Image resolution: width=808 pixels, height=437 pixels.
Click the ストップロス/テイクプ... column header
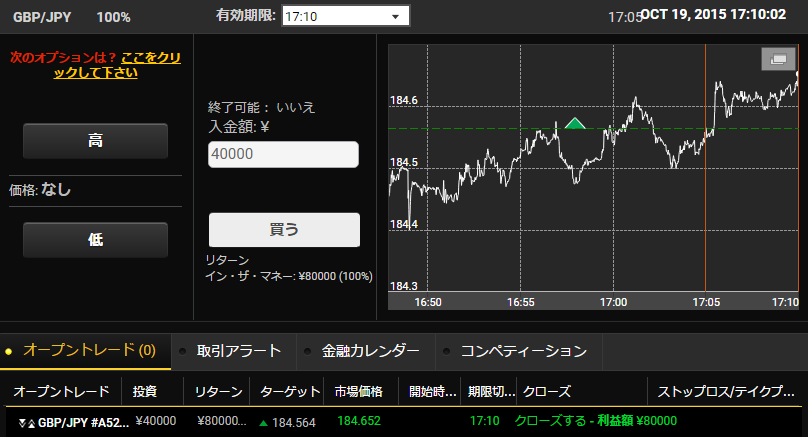tap(726, 392)
